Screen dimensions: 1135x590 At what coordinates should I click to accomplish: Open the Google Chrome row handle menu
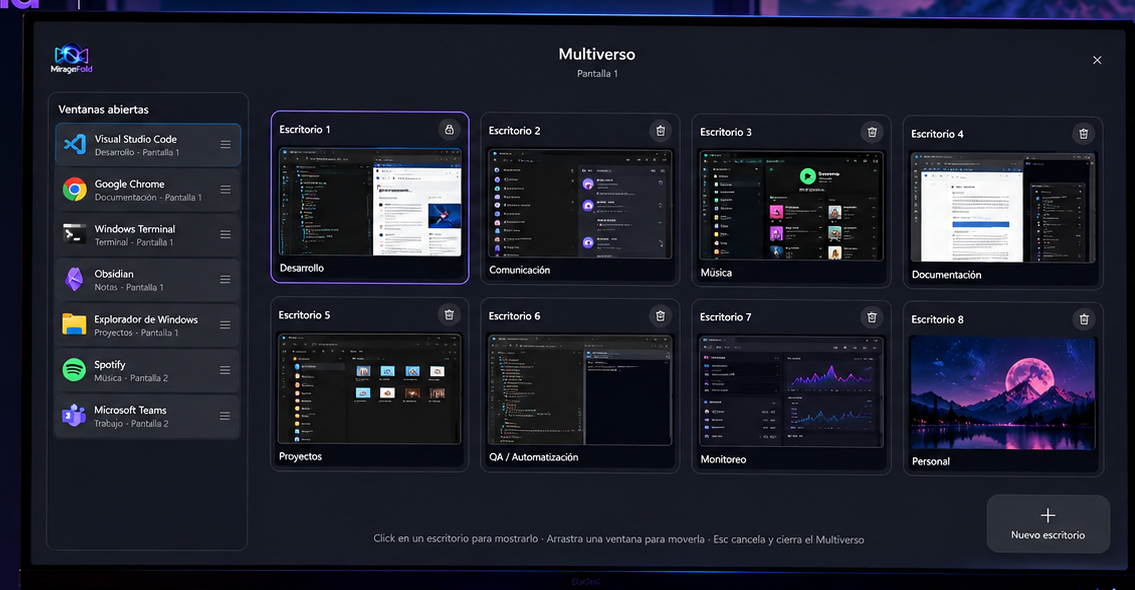[x=226, y=190]
